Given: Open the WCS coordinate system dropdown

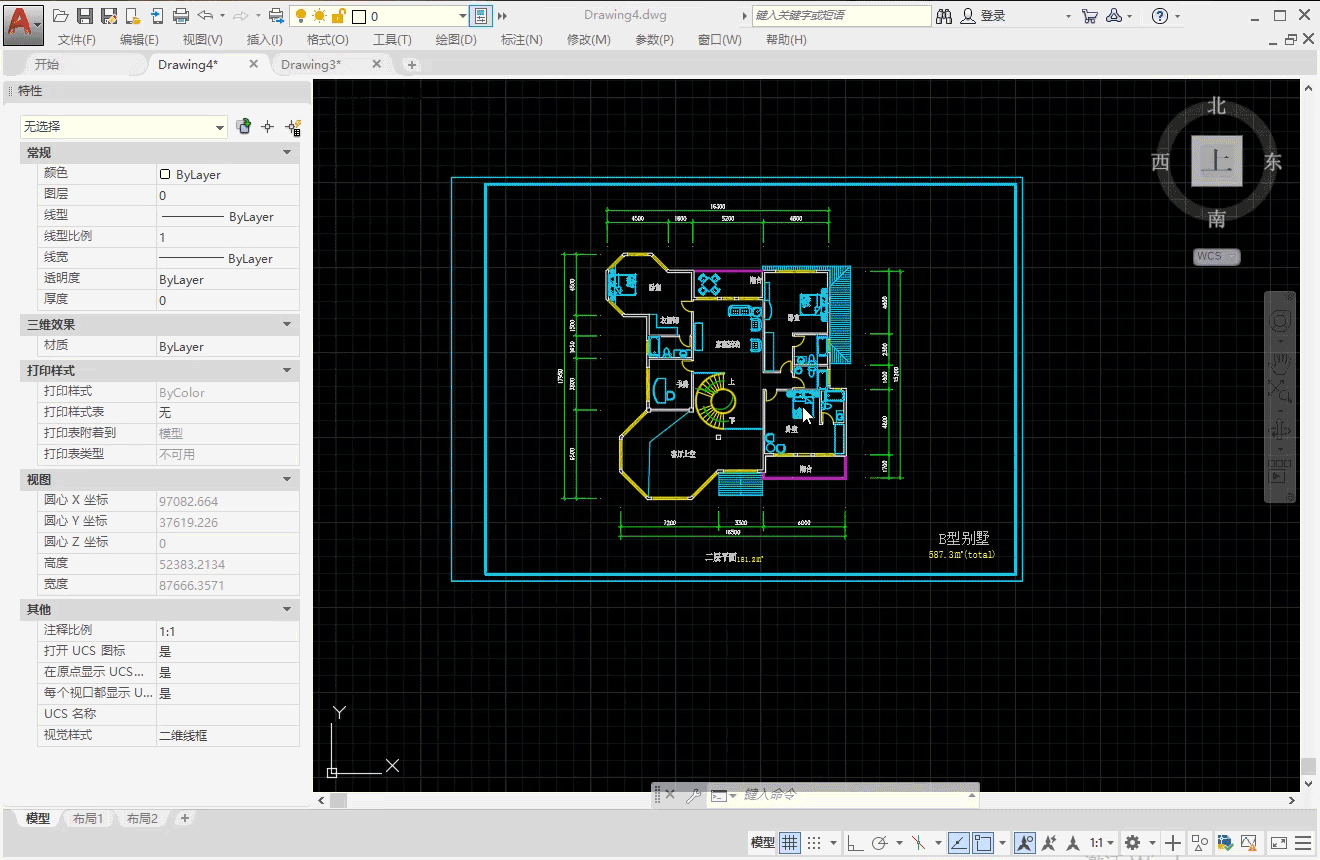Looking at the screenshot, I should 1217,257.
